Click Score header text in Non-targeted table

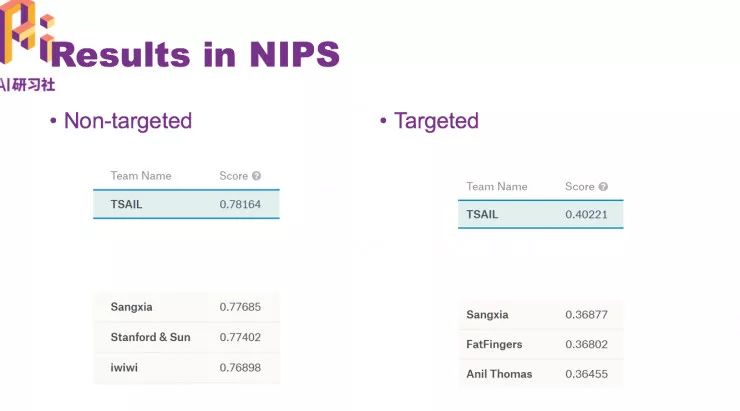[x=233, y=176]
